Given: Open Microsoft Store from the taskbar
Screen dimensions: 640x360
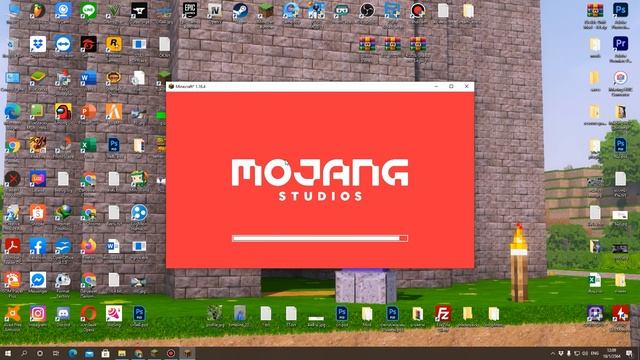Looking at the screenshot, I should pos(105,353).
